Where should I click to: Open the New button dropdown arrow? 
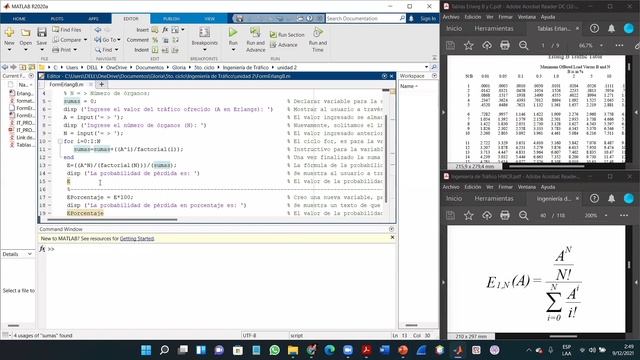click(9, 50)
